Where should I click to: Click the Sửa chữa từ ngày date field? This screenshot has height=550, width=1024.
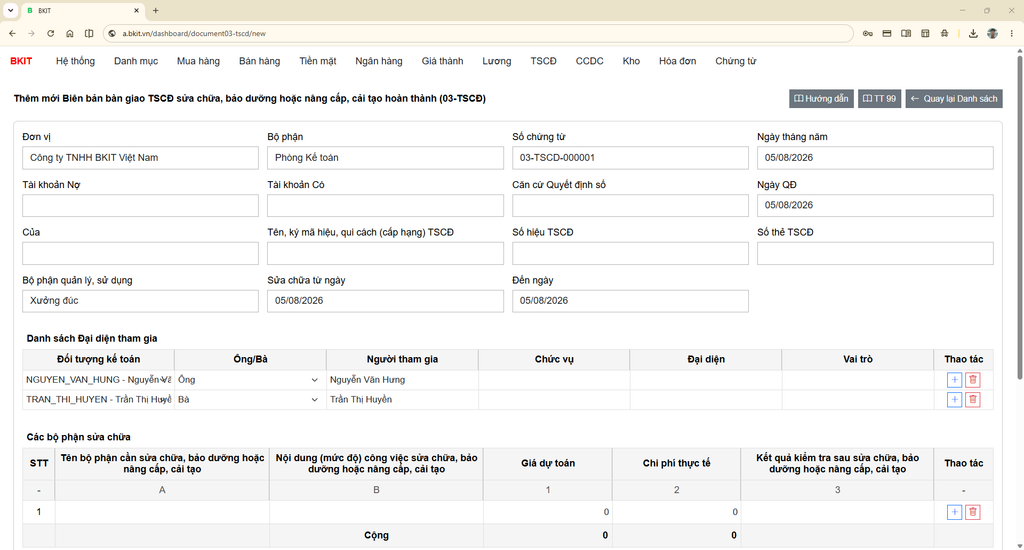pyautogui.click(x=385, y=300)
